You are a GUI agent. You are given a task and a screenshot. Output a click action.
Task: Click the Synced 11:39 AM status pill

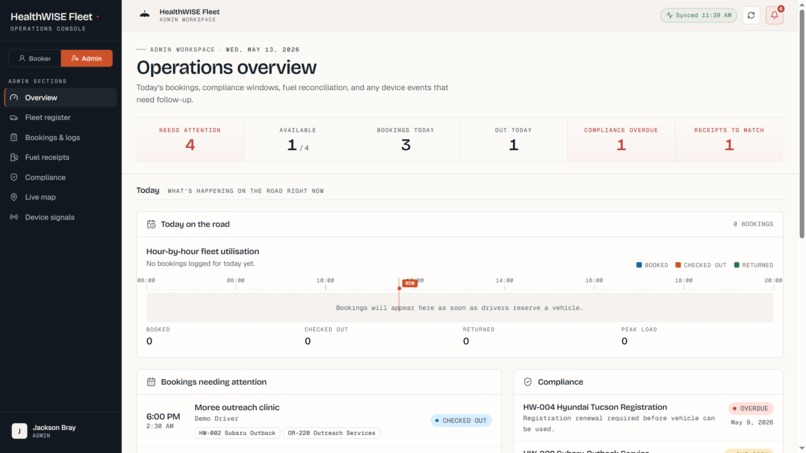[699, 15]
